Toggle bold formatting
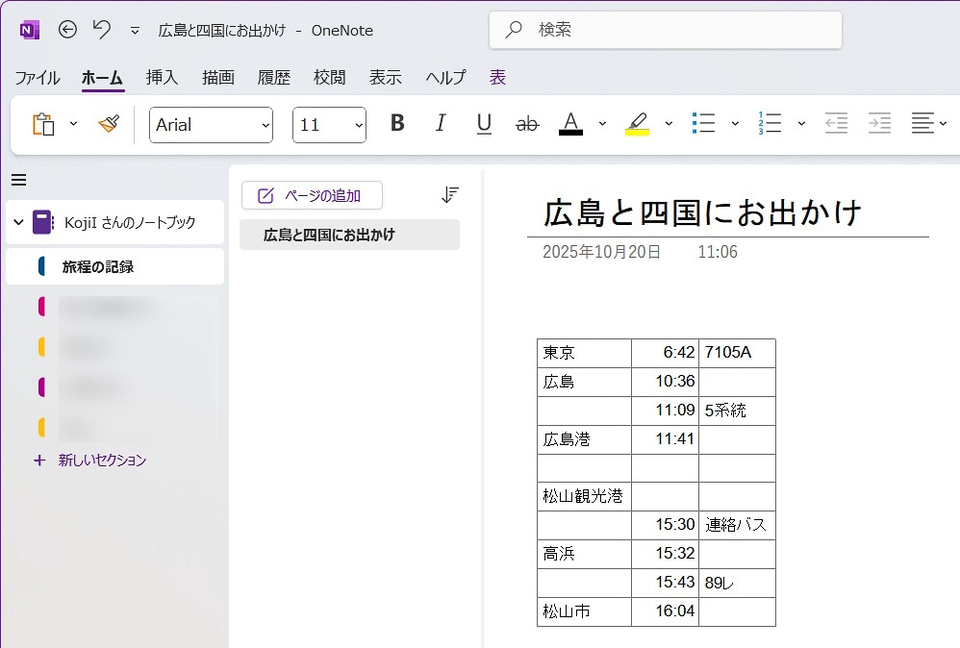Viewport: 960px width, 648px height. tap(397, 124)
